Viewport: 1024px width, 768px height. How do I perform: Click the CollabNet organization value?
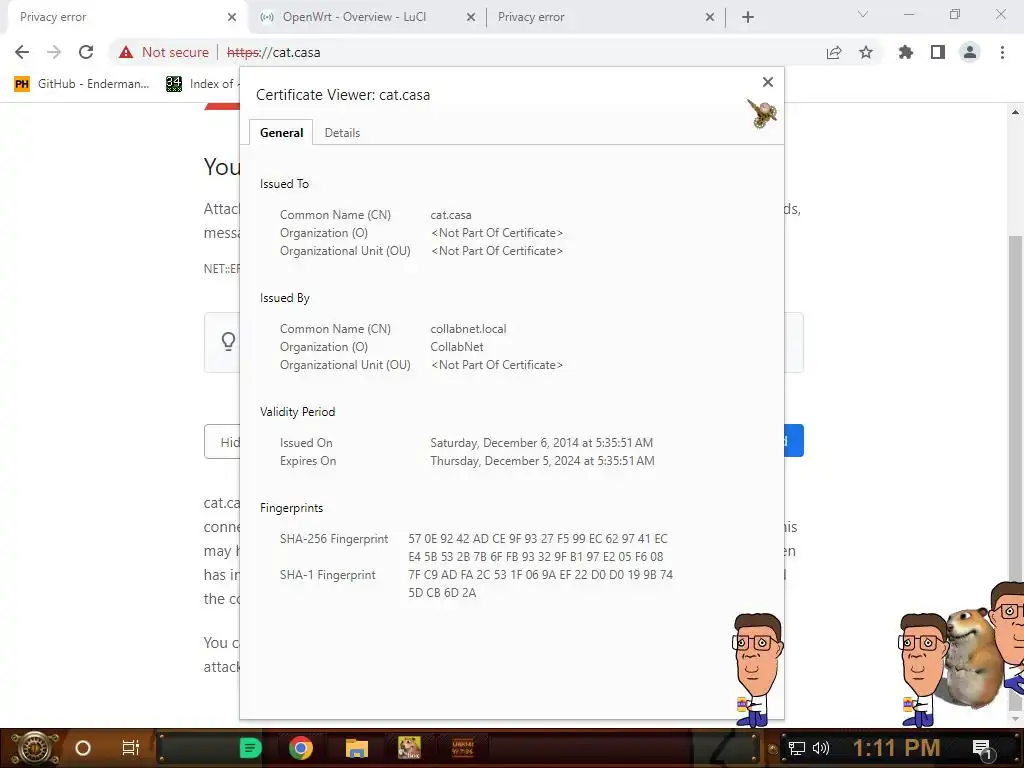pos(456,347)
